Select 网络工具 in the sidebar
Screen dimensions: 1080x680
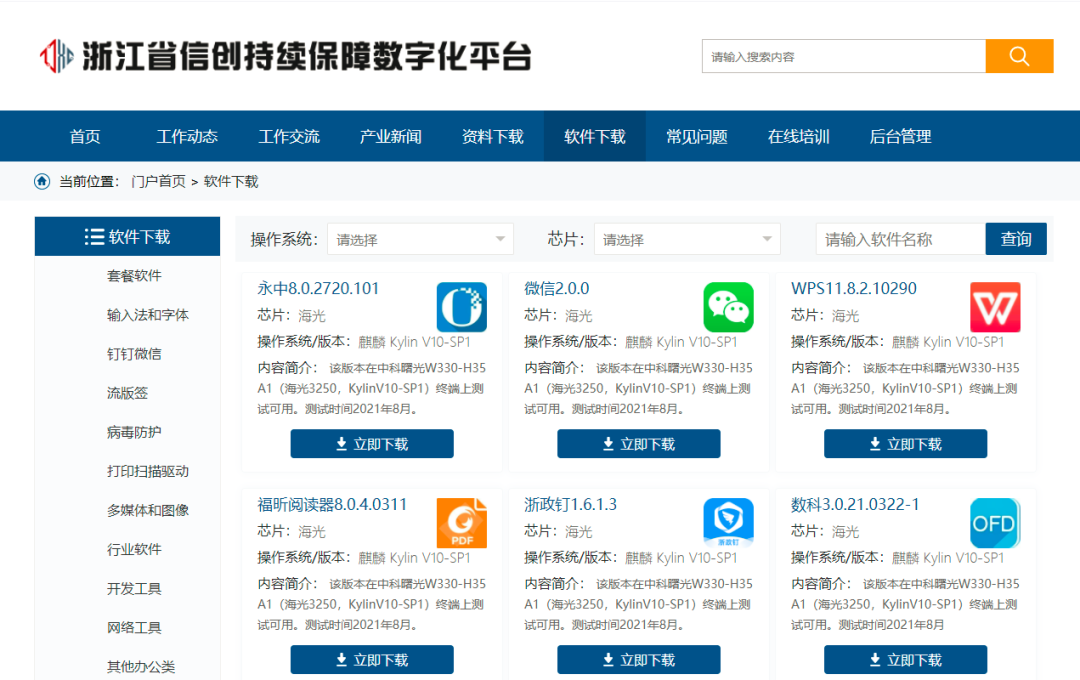coord(134,628)
